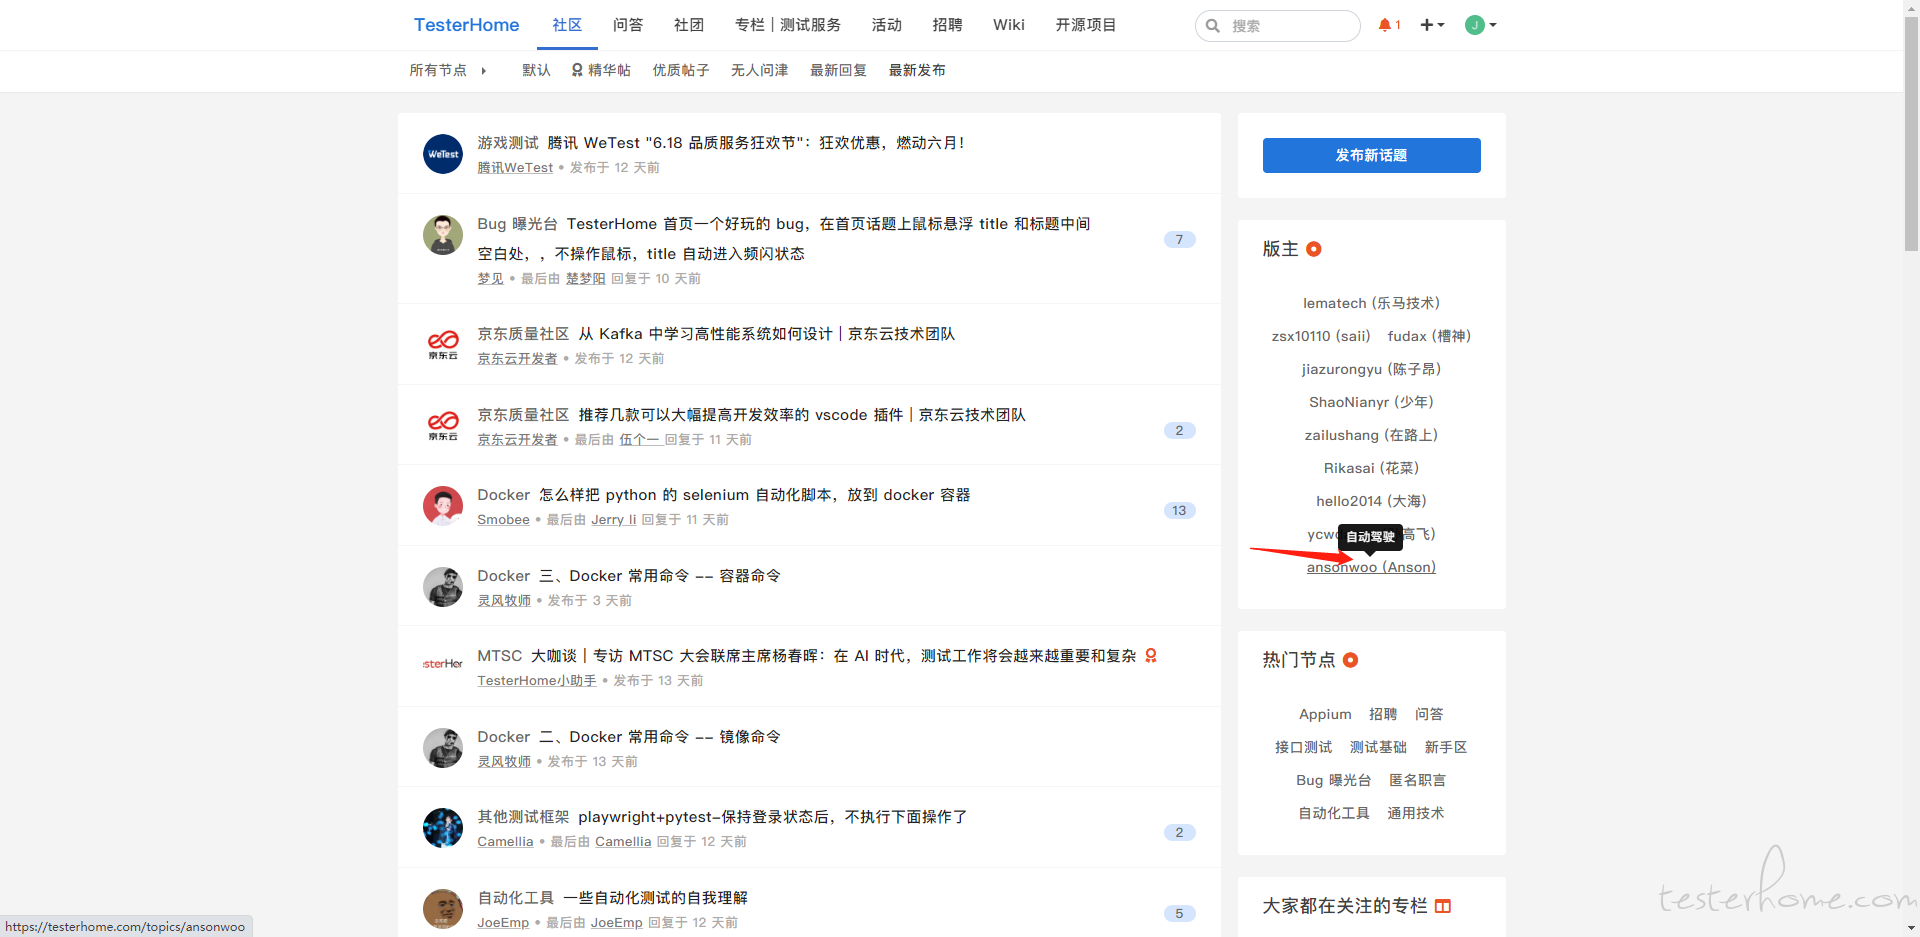Open moderator ansonwoo (Anson) profile
This screenshot has height=937, width=1920.
tap(1371, 567)
